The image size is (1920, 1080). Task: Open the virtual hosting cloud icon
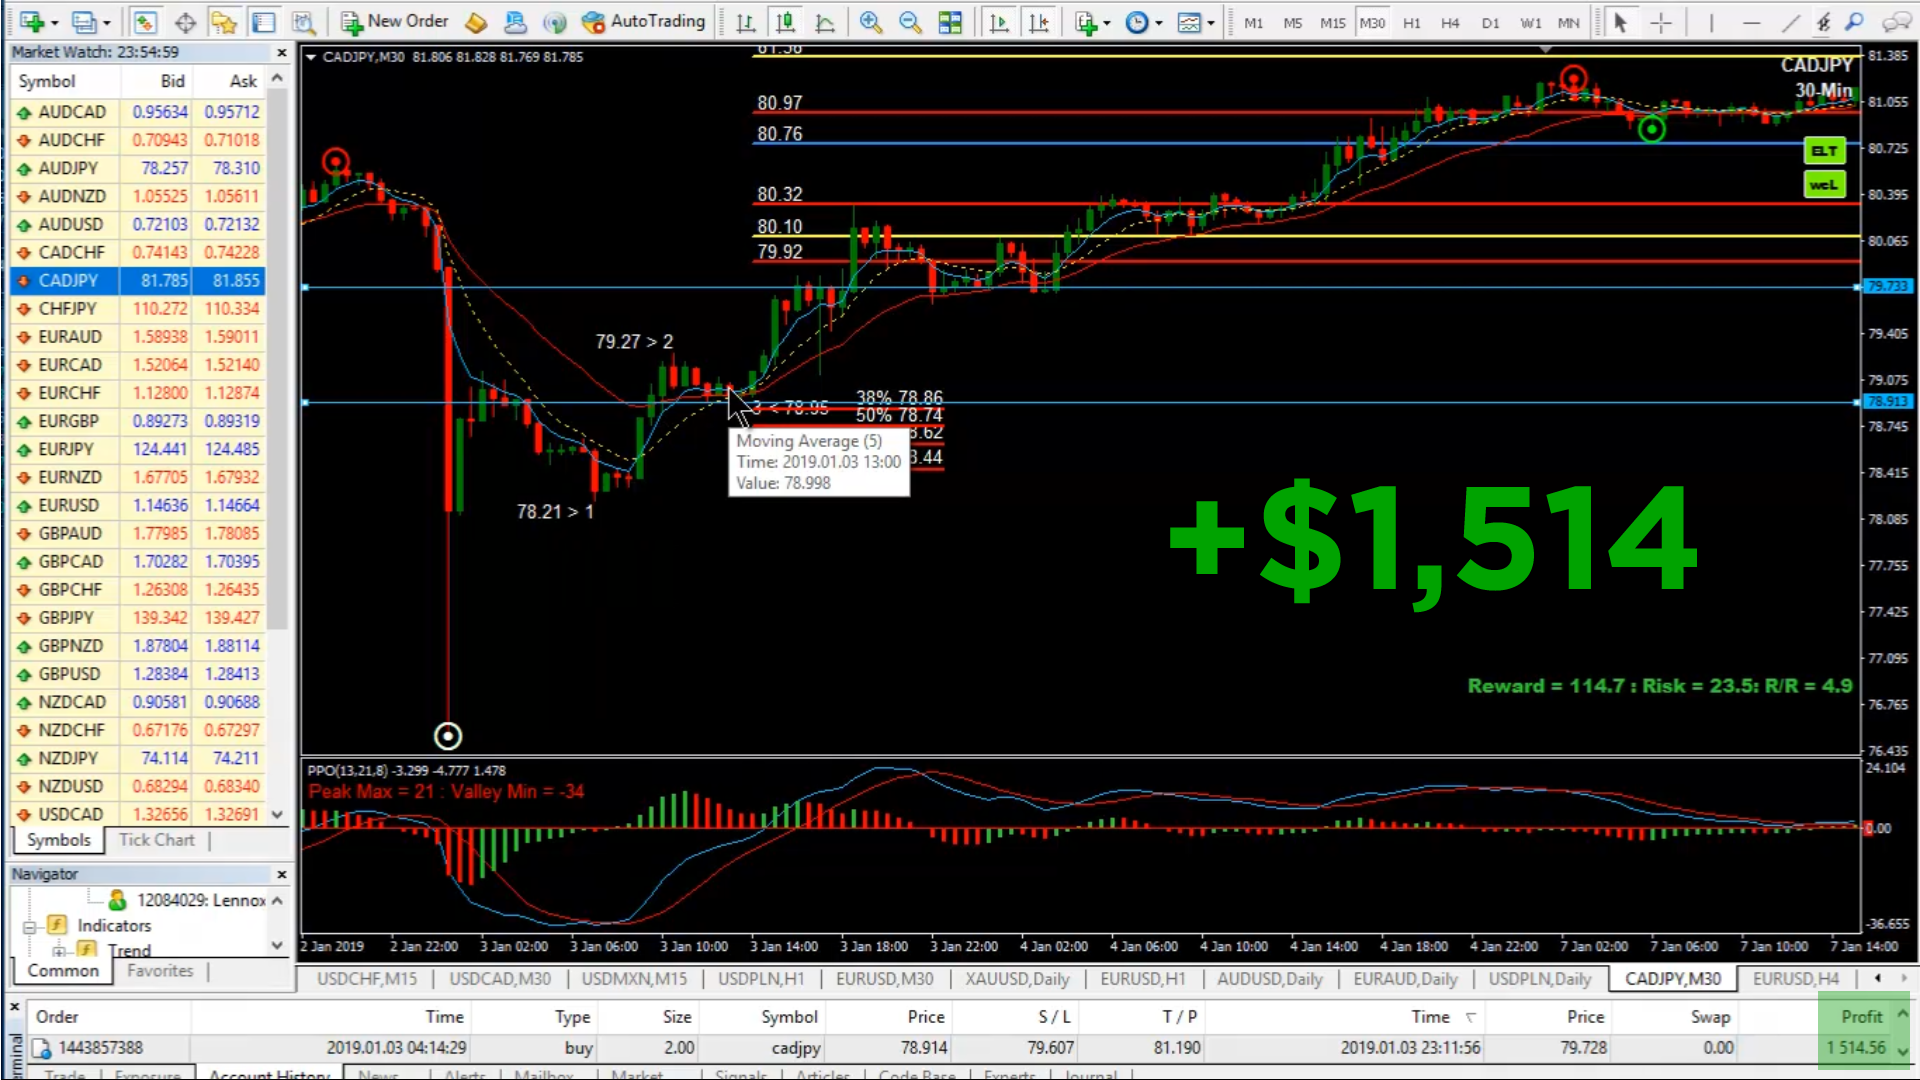click(x=515, y=22)
